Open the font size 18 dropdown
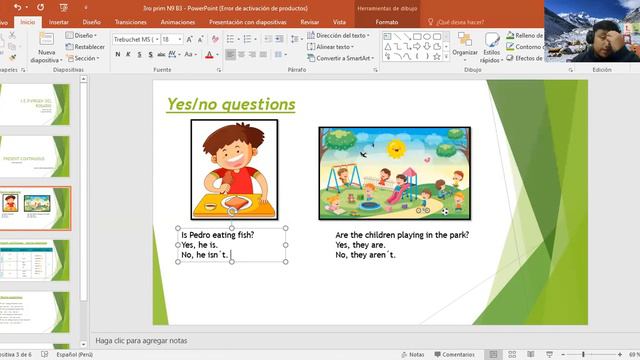This screenshot has height=360, width=640. (x=180, y=39)
